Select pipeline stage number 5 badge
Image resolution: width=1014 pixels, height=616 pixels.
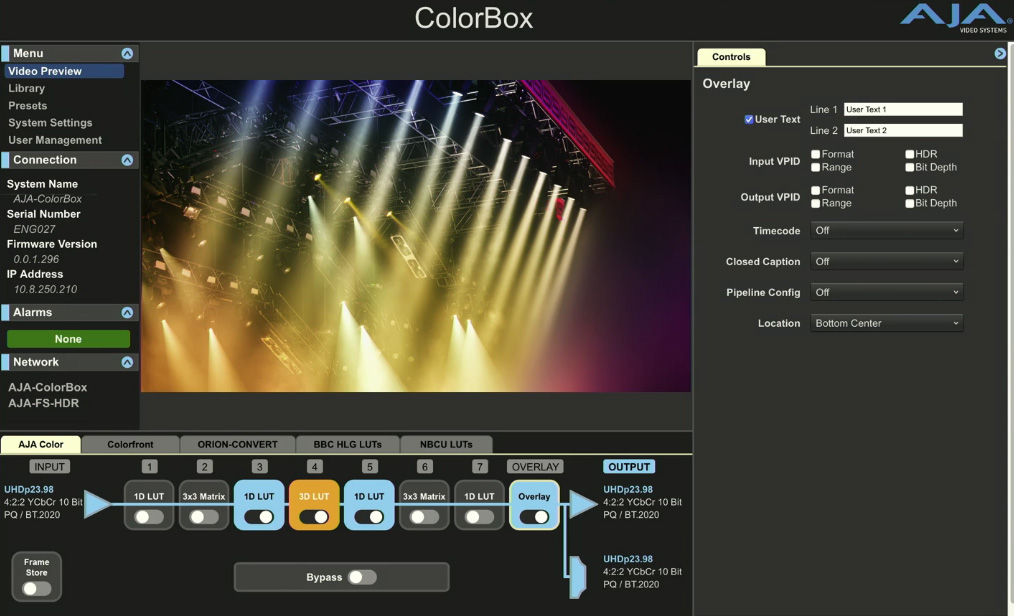coord(369,467)
